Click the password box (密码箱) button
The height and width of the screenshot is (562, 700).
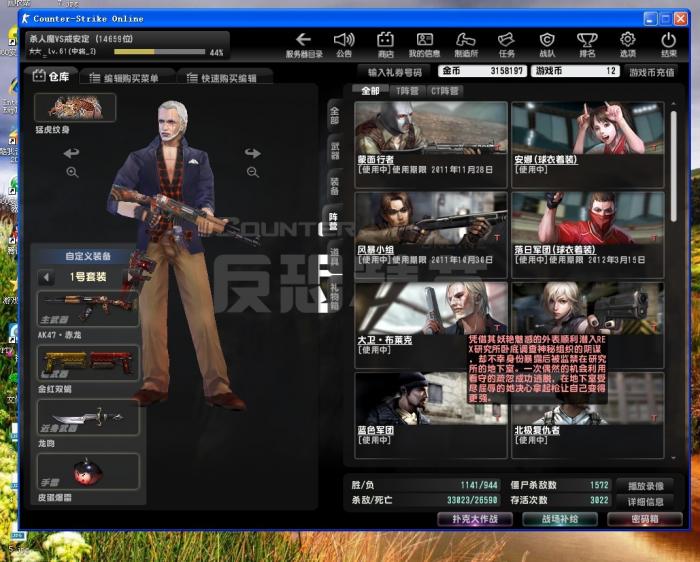pyautogui.click(x=645, y=519)
